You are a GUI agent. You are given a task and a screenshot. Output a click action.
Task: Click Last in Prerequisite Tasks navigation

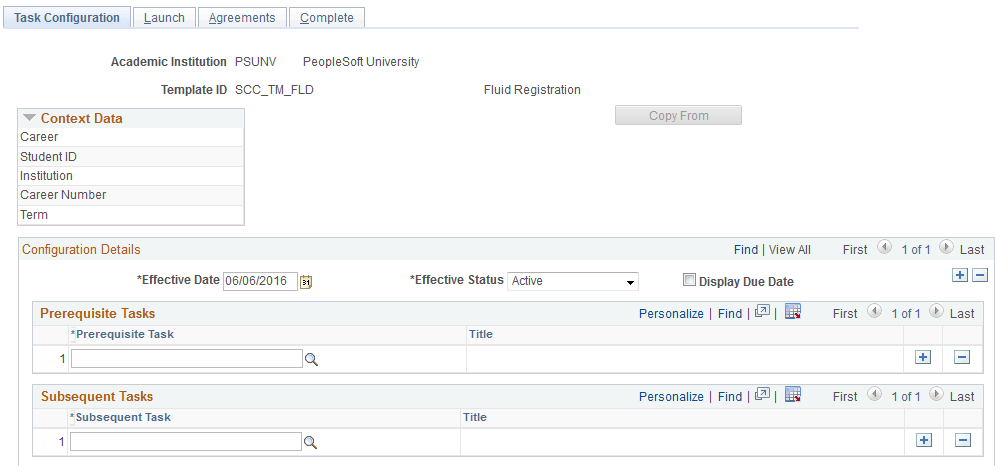(962, 314)
